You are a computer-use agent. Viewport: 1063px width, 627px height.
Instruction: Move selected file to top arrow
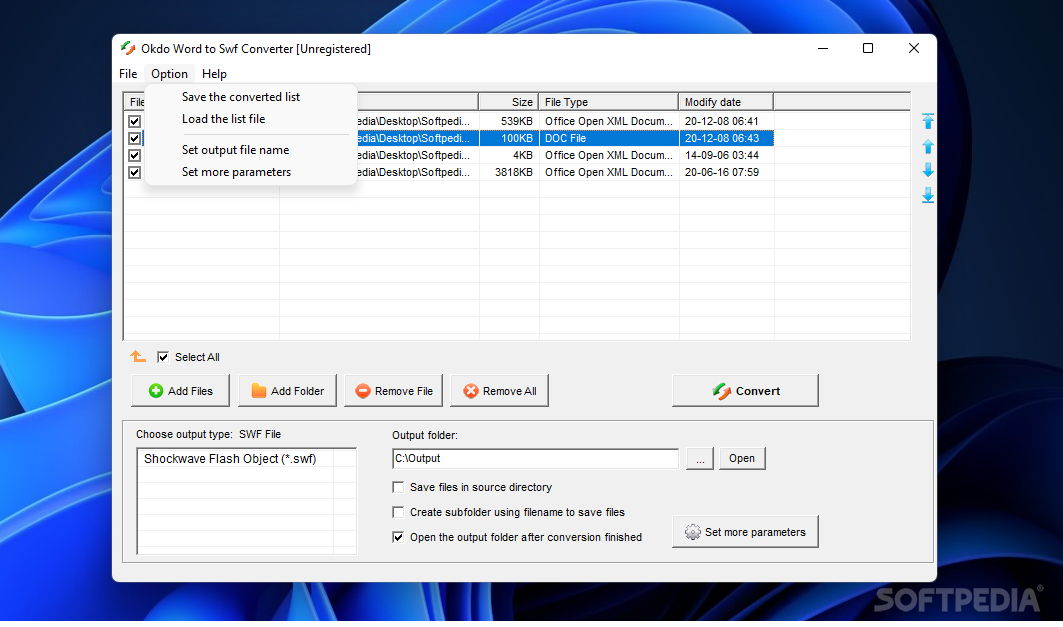click(x=928, y=121)
